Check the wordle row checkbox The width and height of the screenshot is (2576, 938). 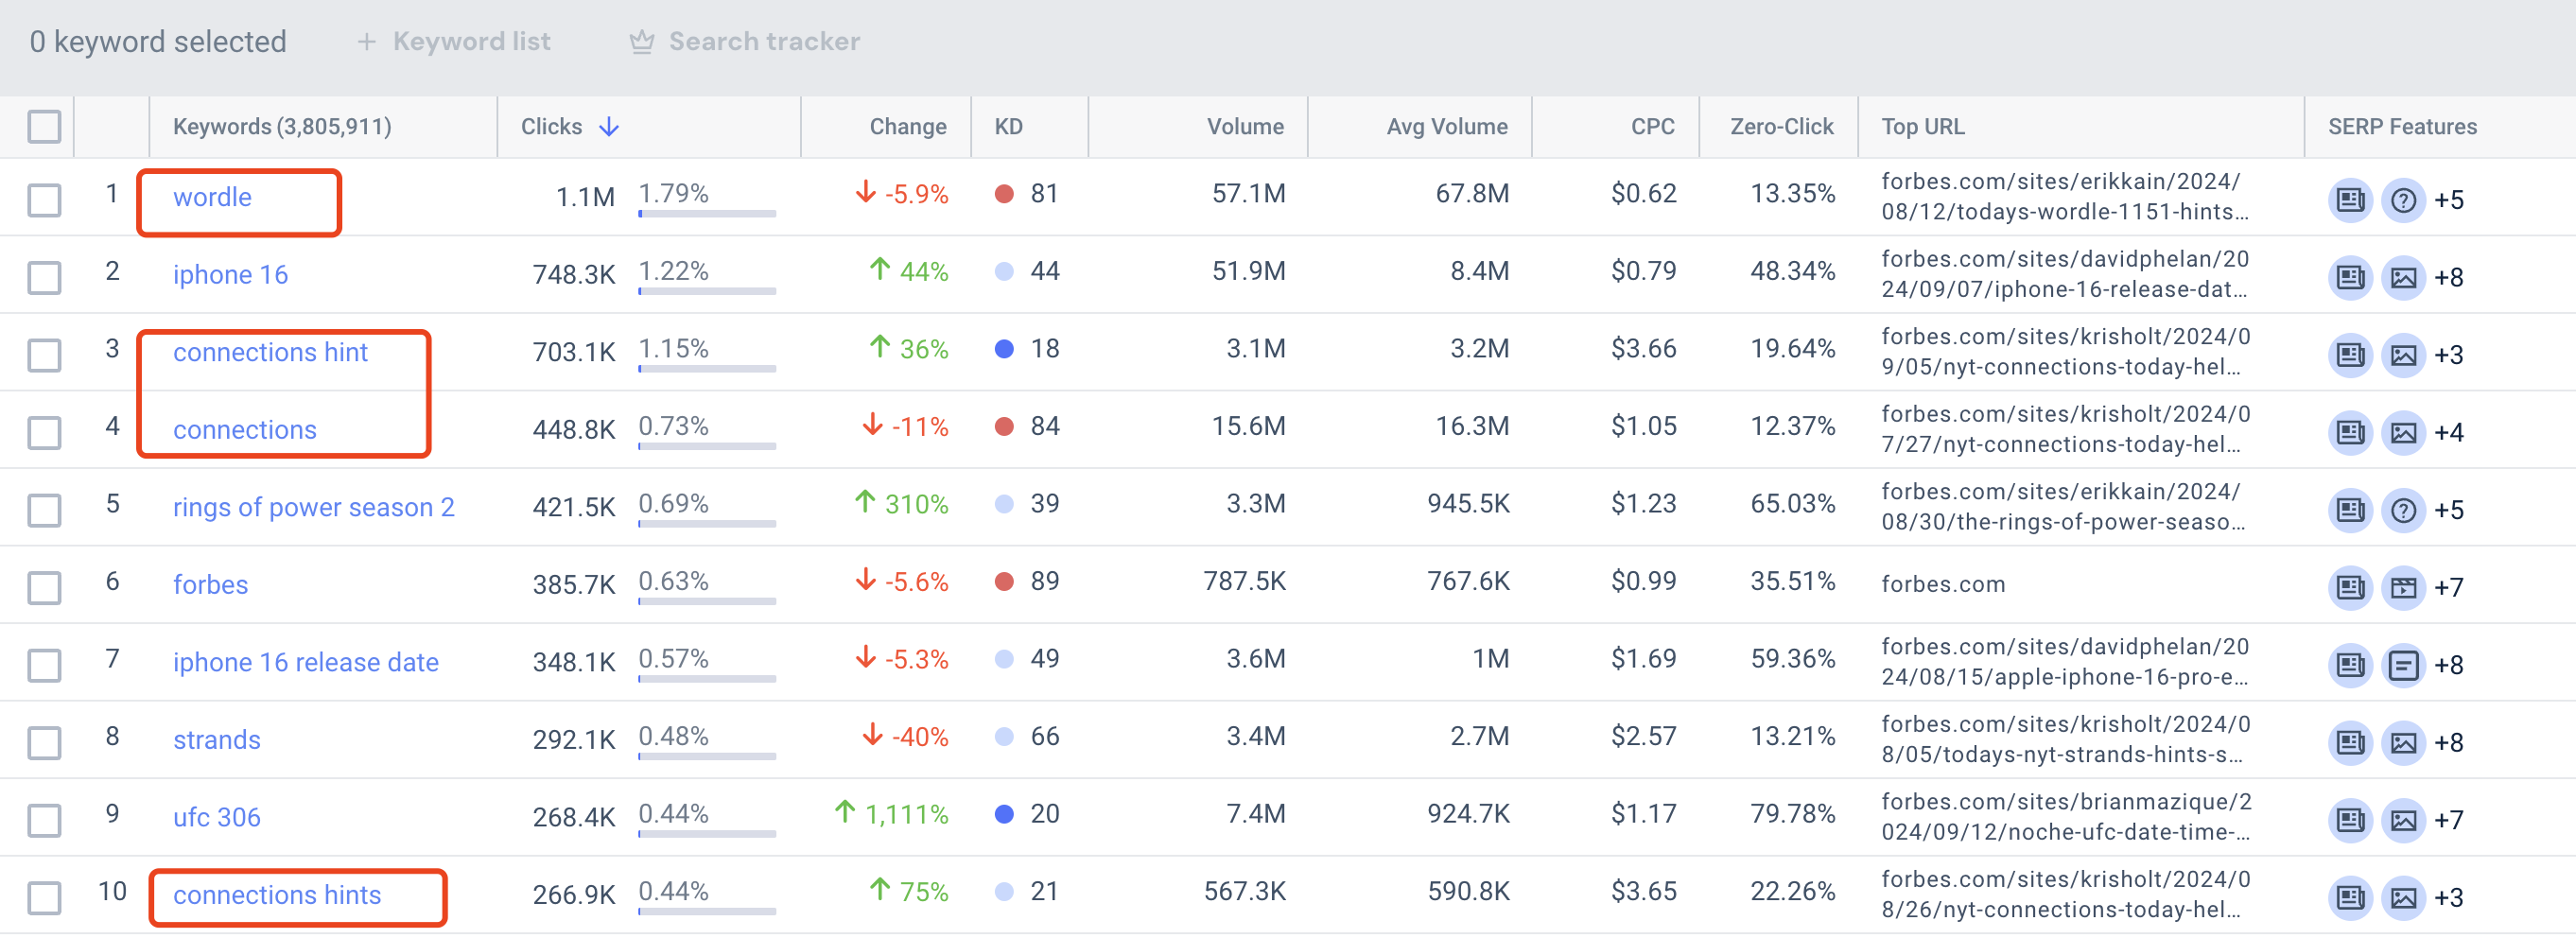click(x=44, y=200)
